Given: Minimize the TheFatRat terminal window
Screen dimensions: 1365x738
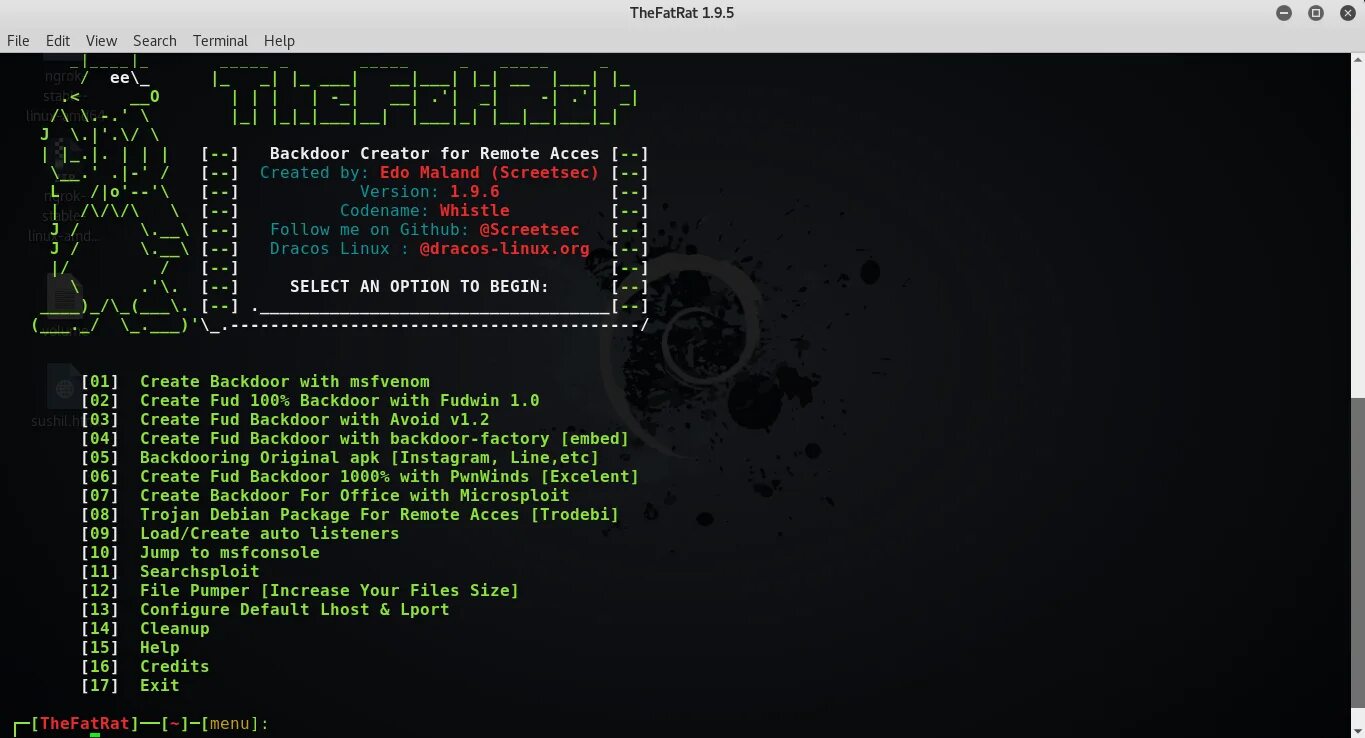Looking at the screenshot, I should pos(1284,13).
